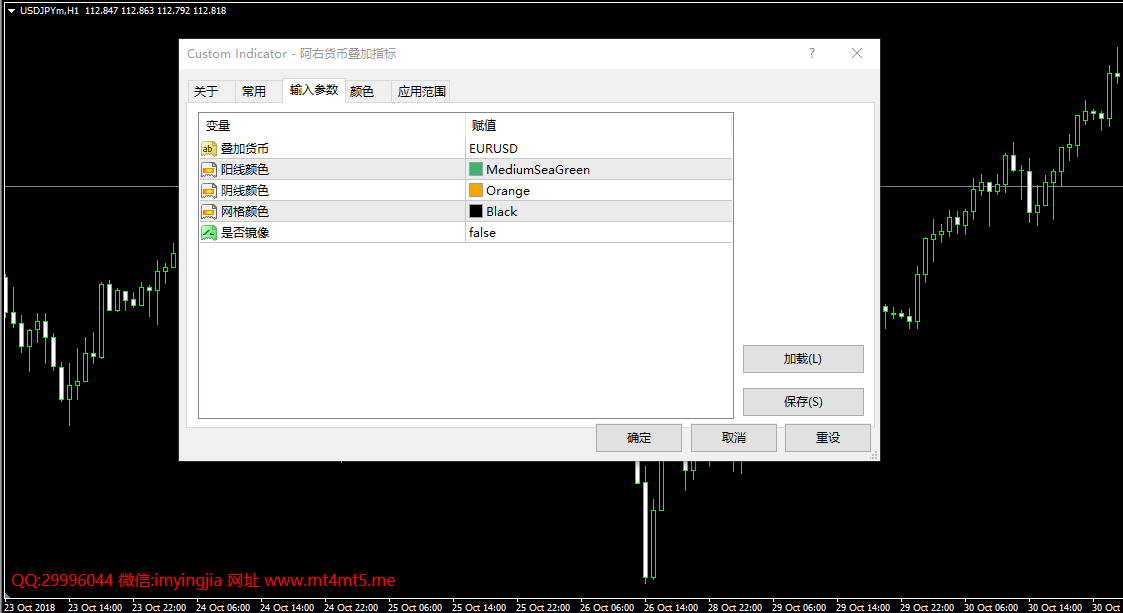Switch to the 常用 tab
This screenshot has height=613, width=1123.
(254, 92)
